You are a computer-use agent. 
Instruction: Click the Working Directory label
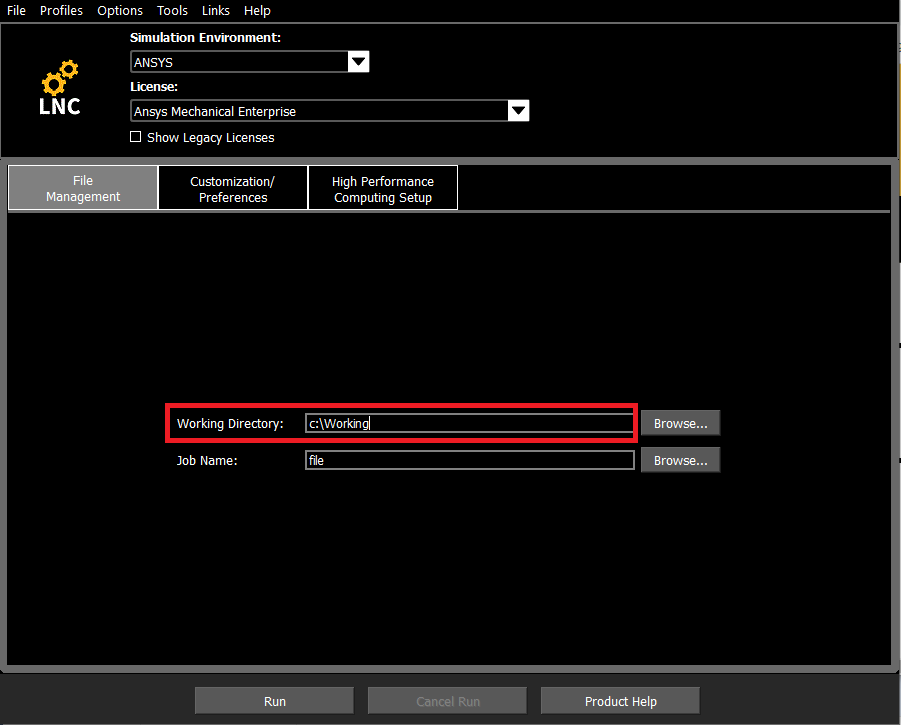(230, 424)
